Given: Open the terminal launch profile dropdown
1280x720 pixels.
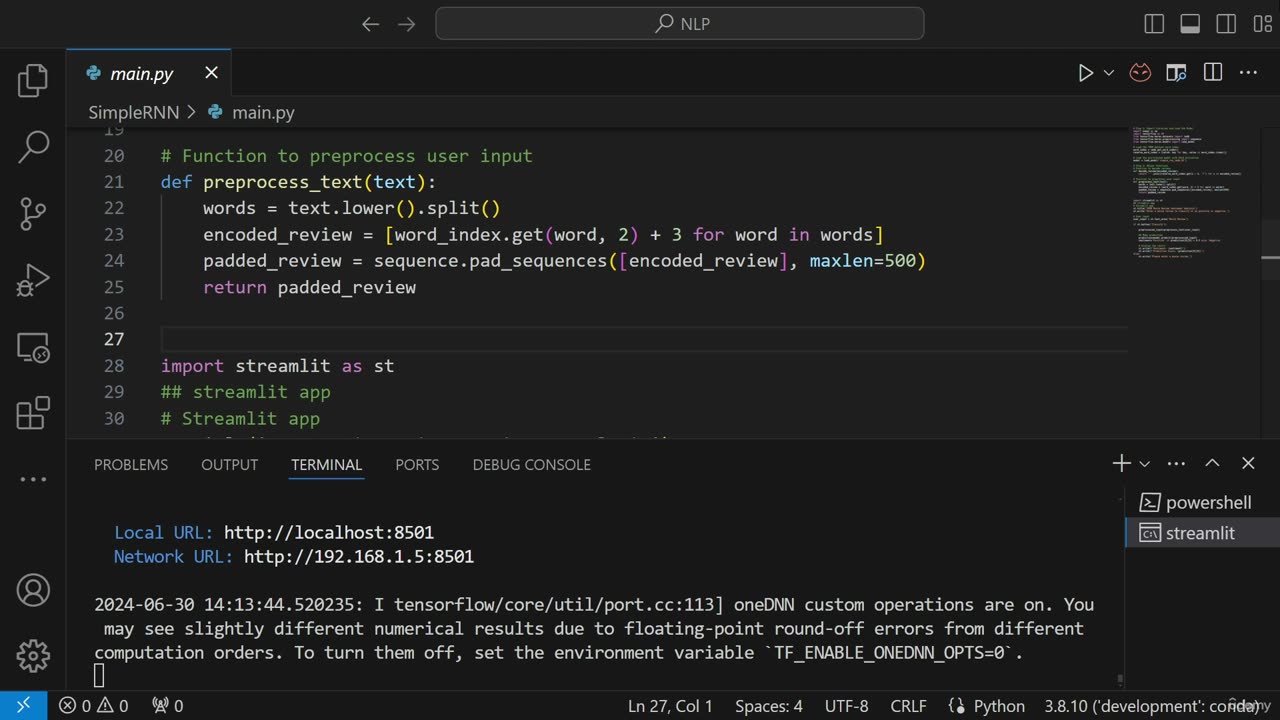Looking at the screenshot, I should pyautogui.click(x=1144, y=463).
